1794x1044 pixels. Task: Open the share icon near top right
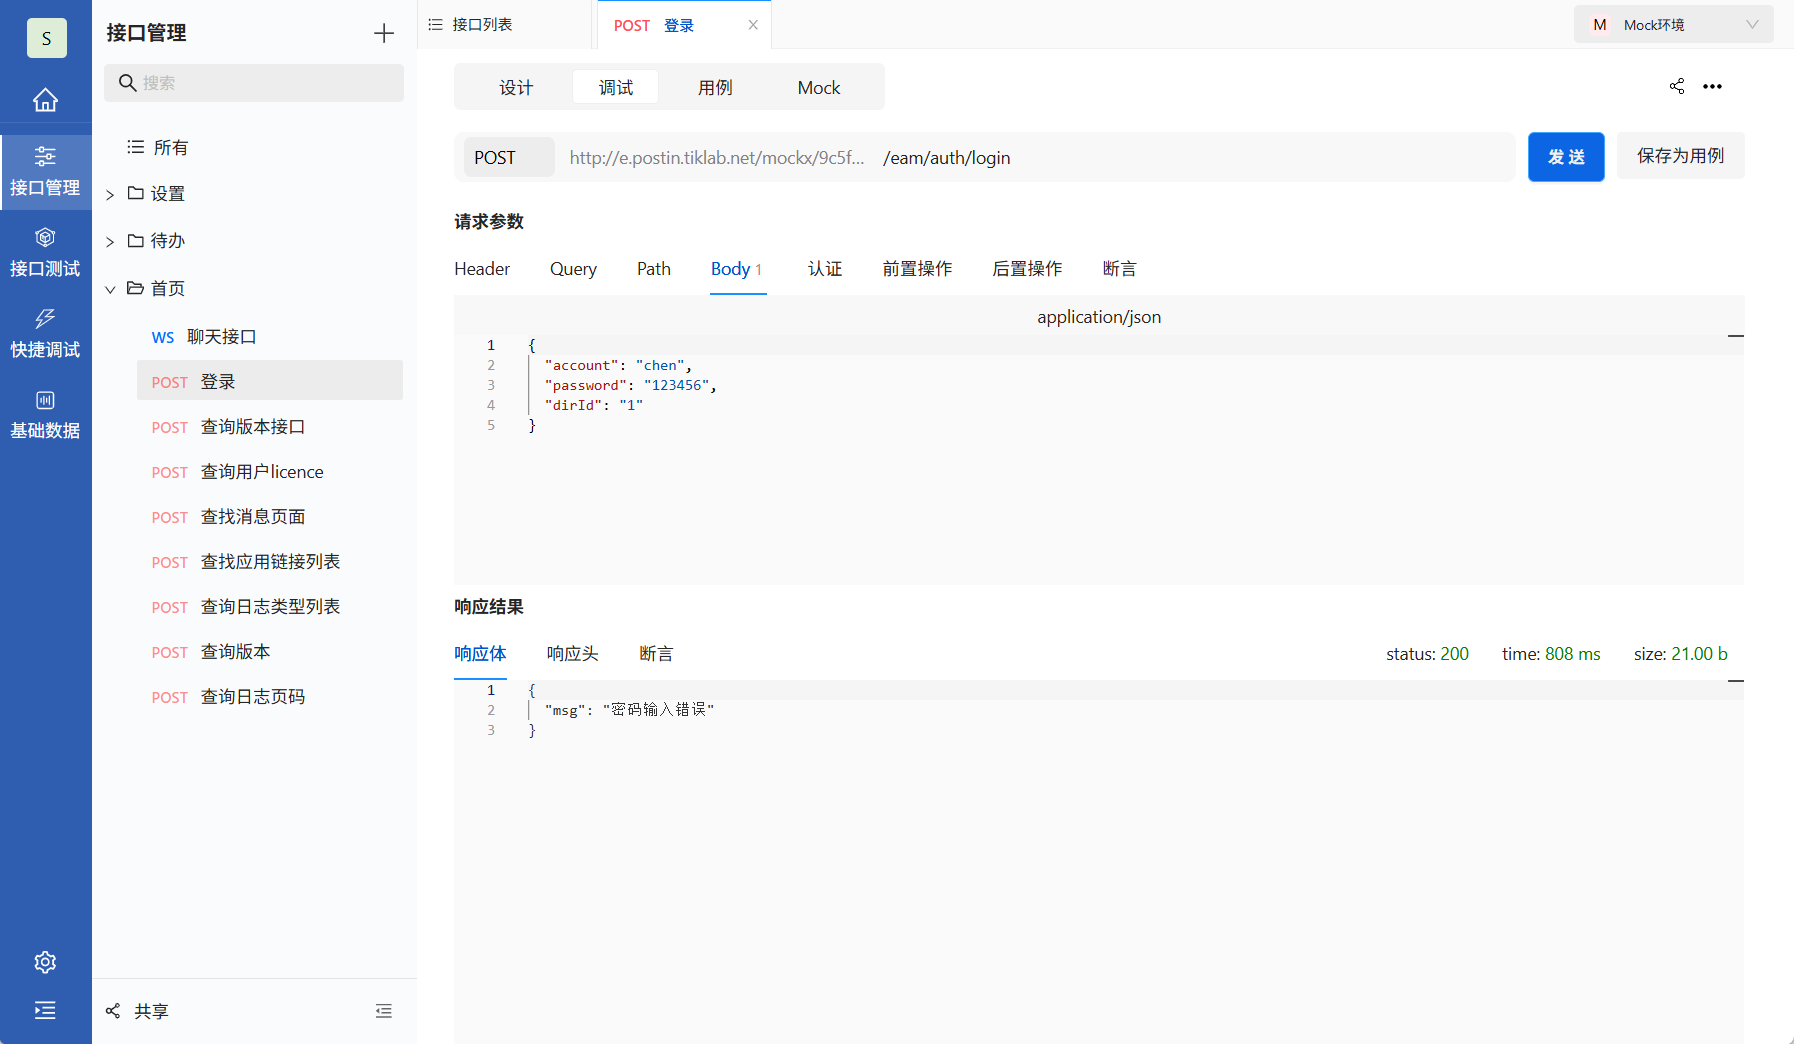[x=1676, y=86]
